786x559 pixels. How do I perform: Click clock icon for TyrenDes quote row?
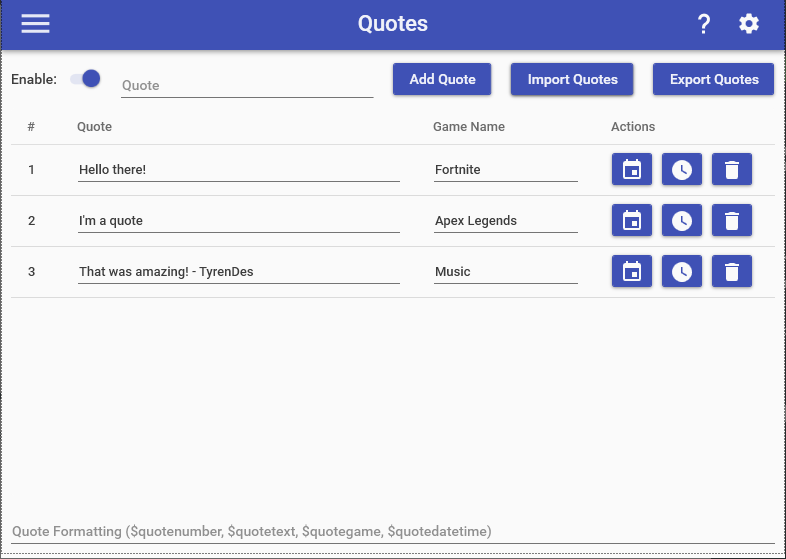click(x=681, y=271)
